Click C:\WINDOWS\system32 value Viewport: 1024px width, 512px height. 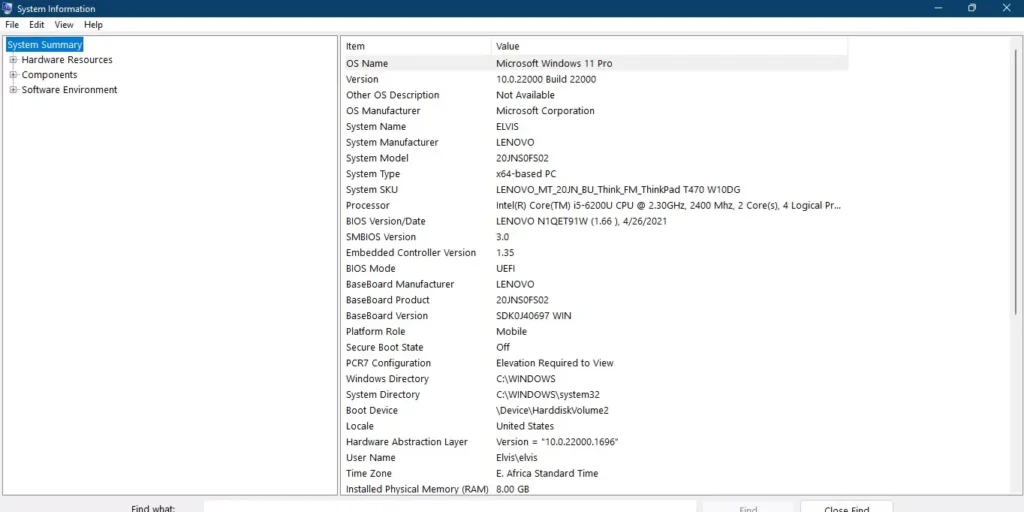(x=548, y=394)
